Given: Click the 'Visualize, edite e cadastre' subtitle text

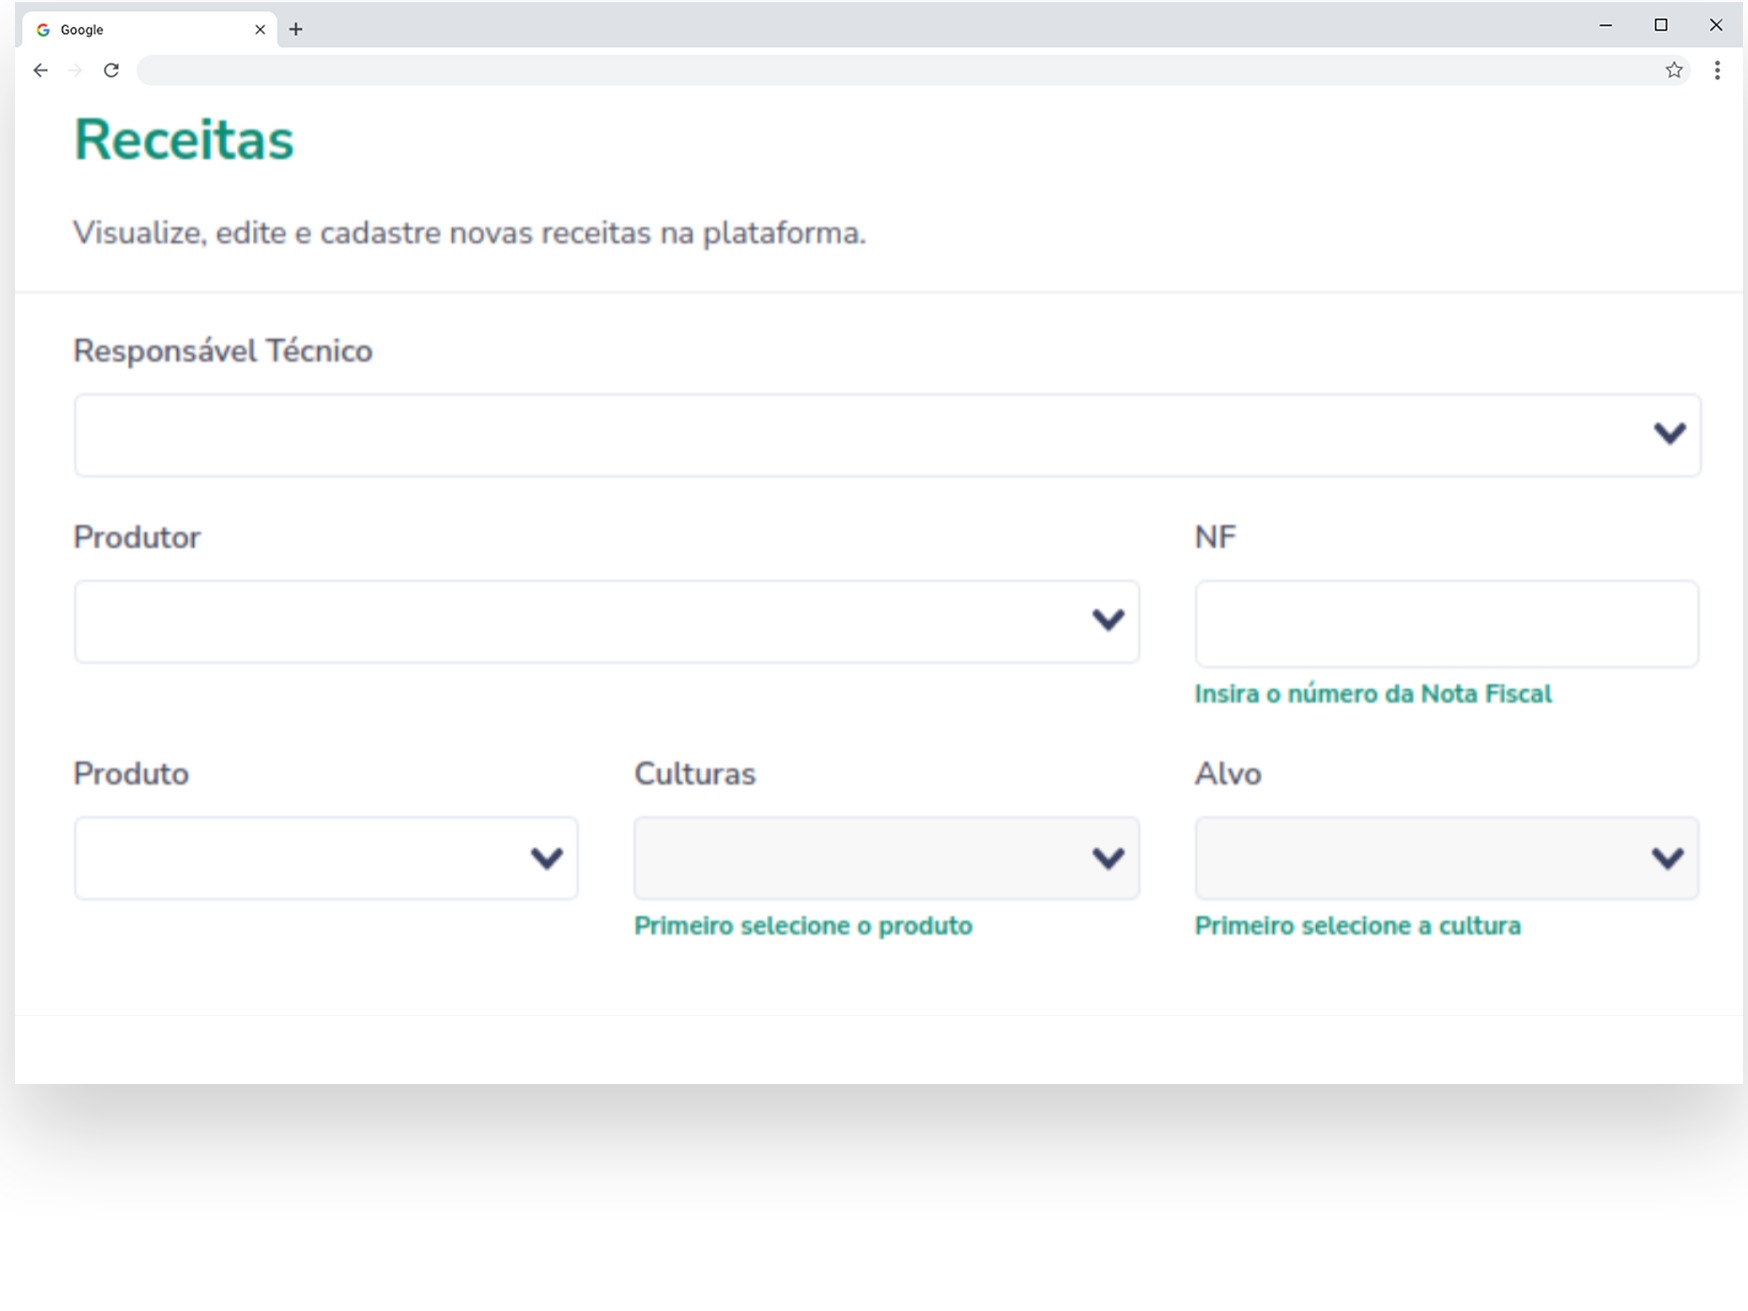Looking at the screenshot, I should point(469,233).
